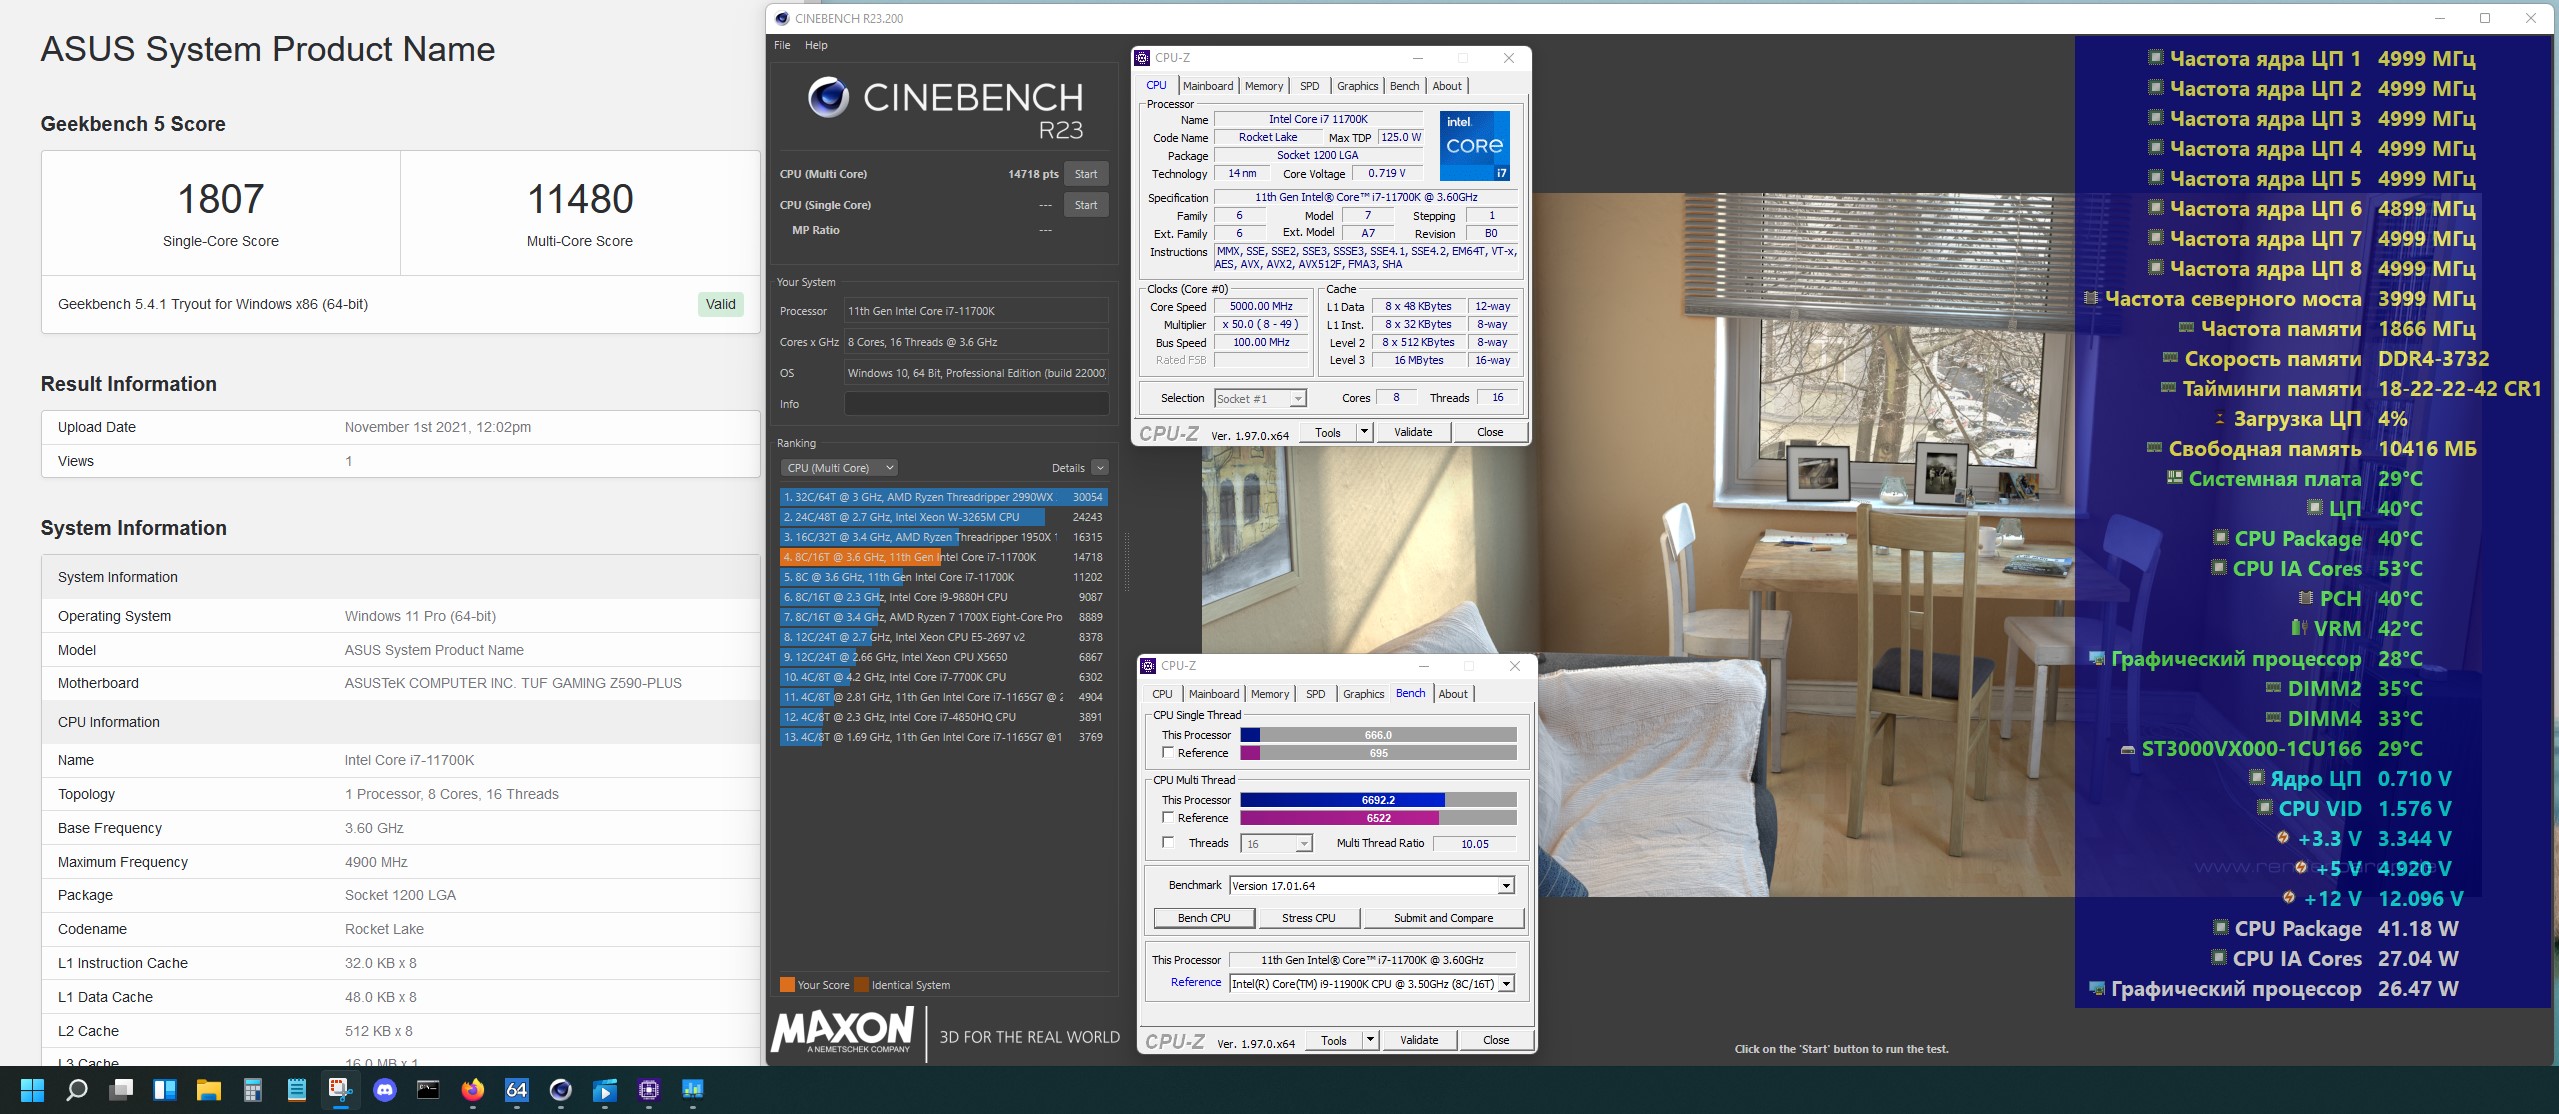Viewport: 2559px width, 1114px height.
Task: Open Firefox from the taskbar
Action: 472,1090
